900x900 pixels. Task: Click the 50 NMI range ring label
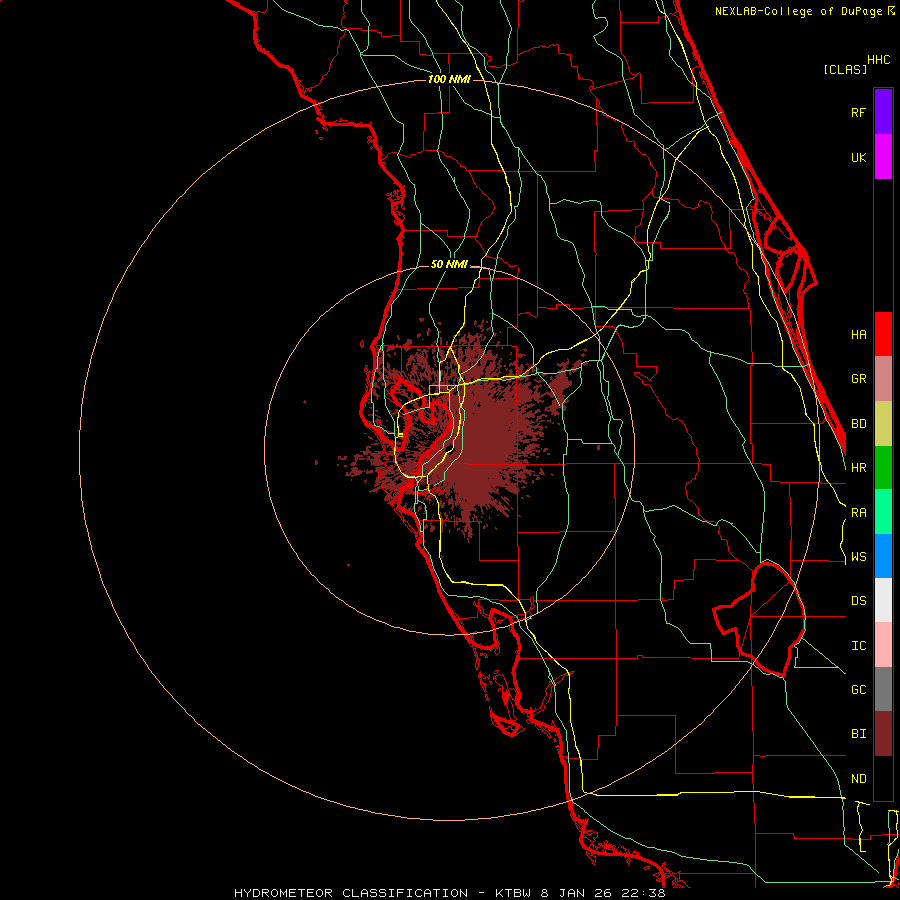[449, 265]
